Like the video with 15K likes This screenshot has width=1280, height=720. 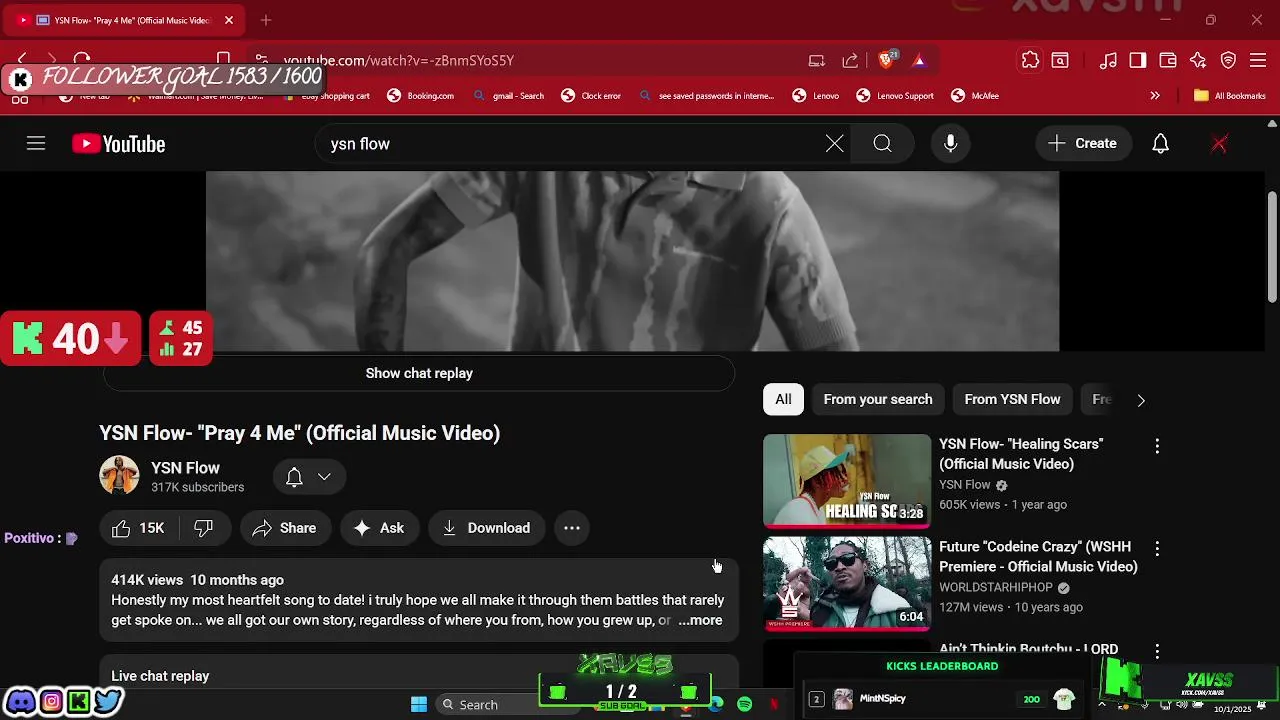pyautogui.click(x=138, y=528)
